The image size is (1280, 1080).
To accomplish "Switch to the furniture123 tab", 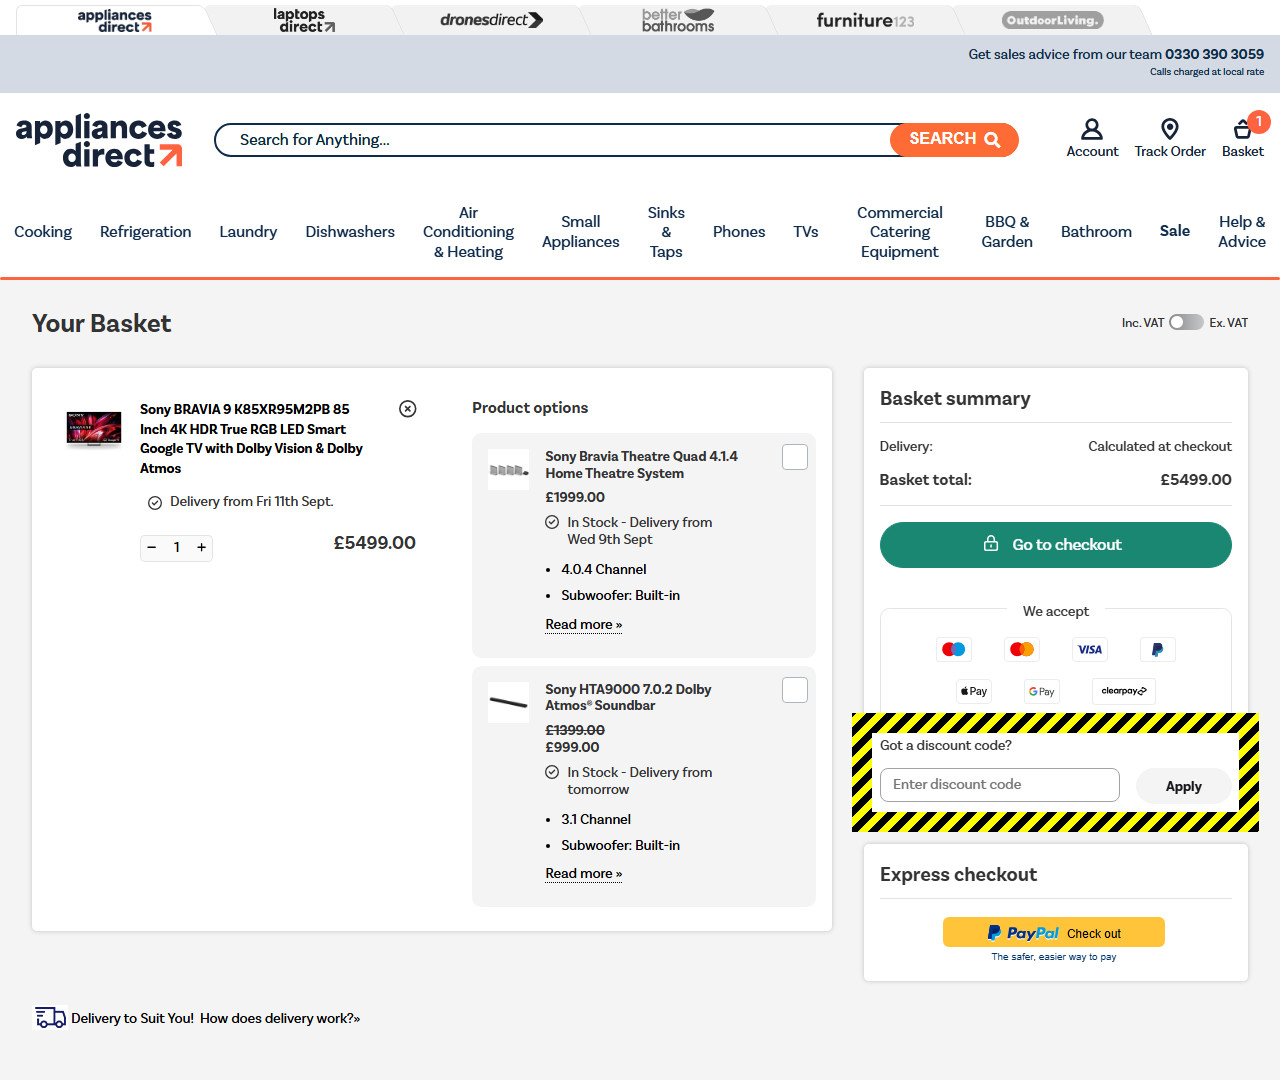I will [x=865, y=20].
